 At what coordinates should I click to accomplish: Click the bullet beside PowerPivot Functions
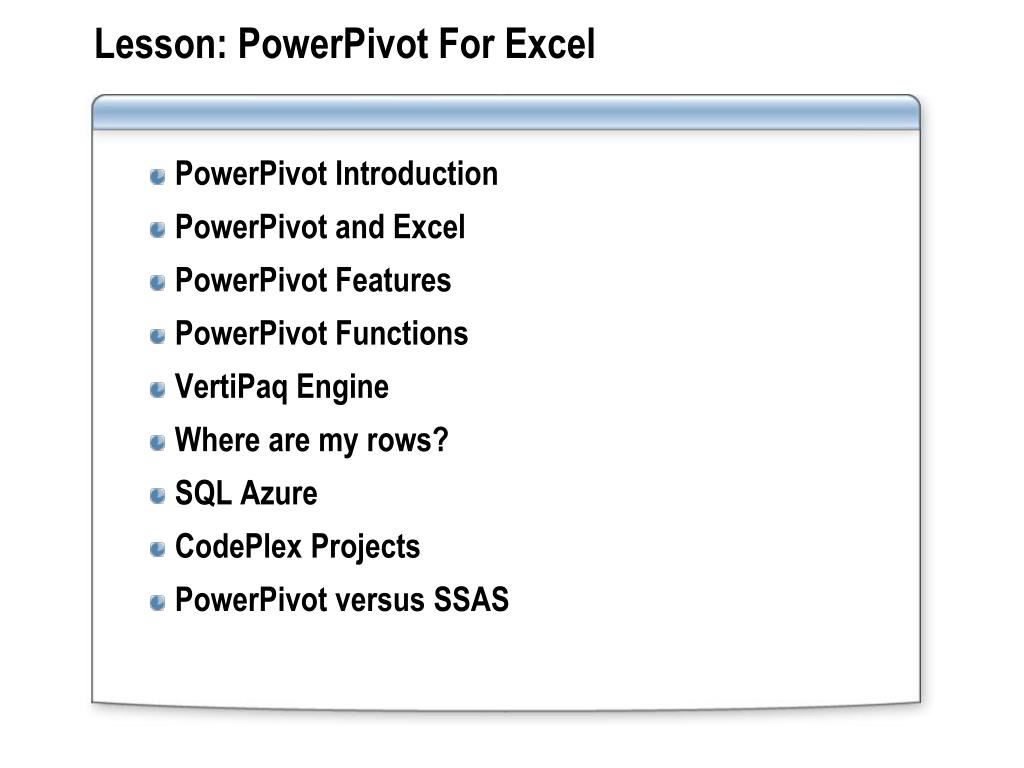(158, 336)
